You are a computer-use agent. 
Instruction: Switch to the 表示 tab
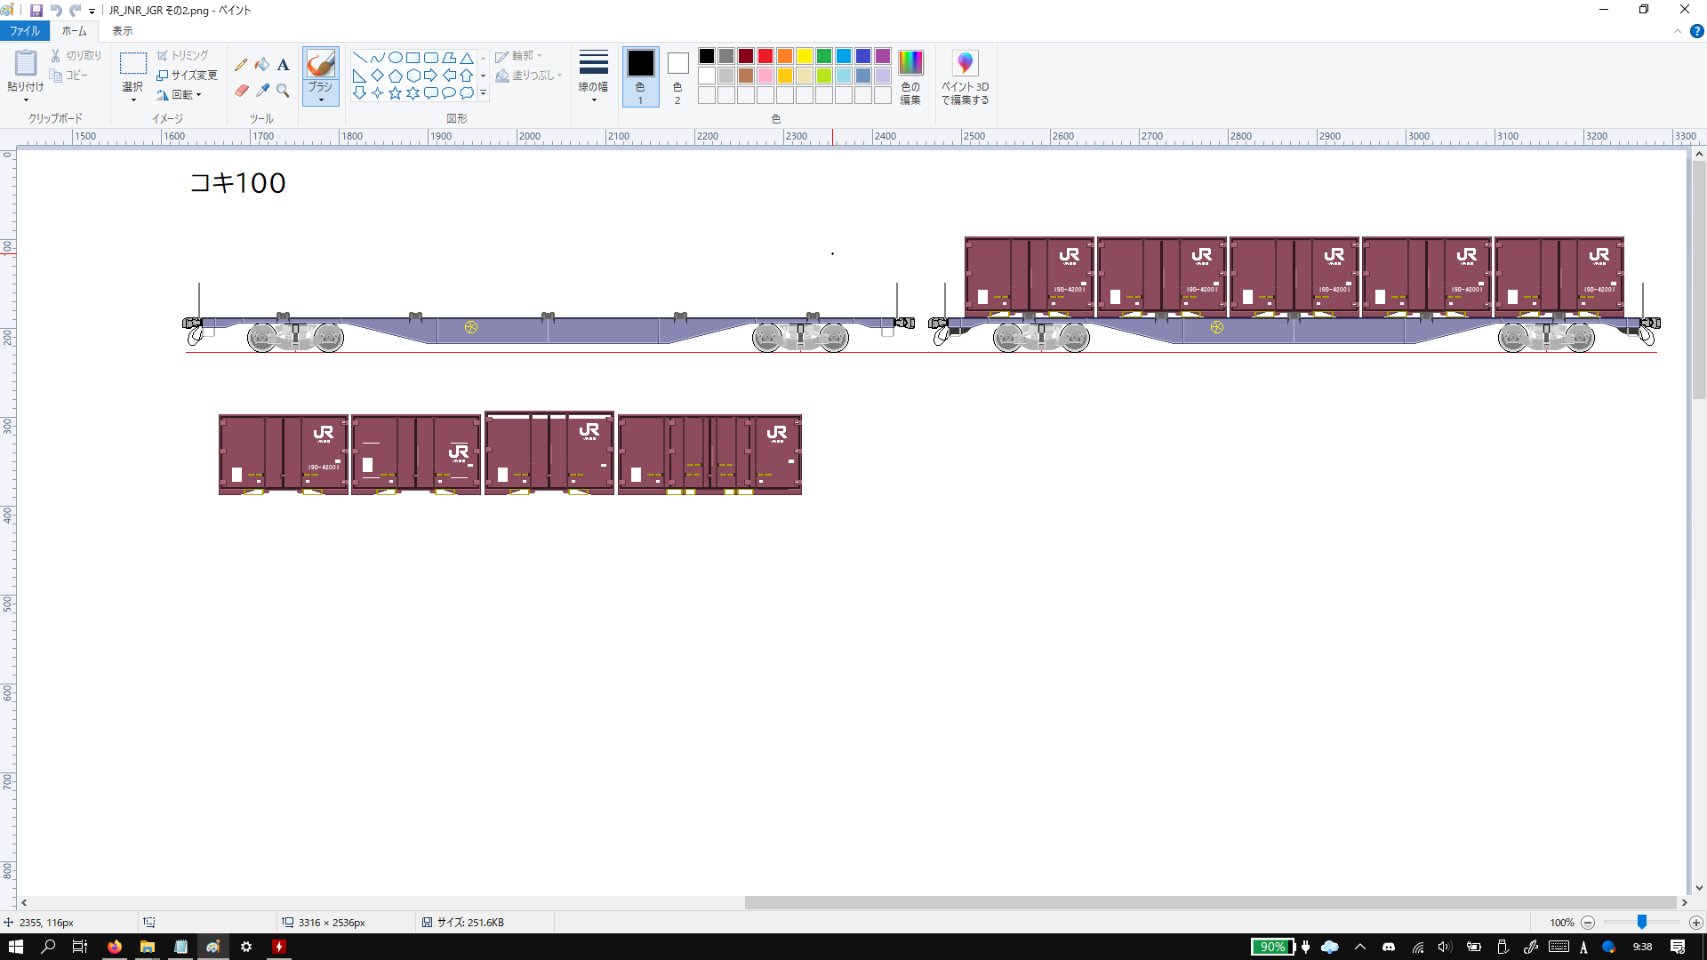(122, 31)
